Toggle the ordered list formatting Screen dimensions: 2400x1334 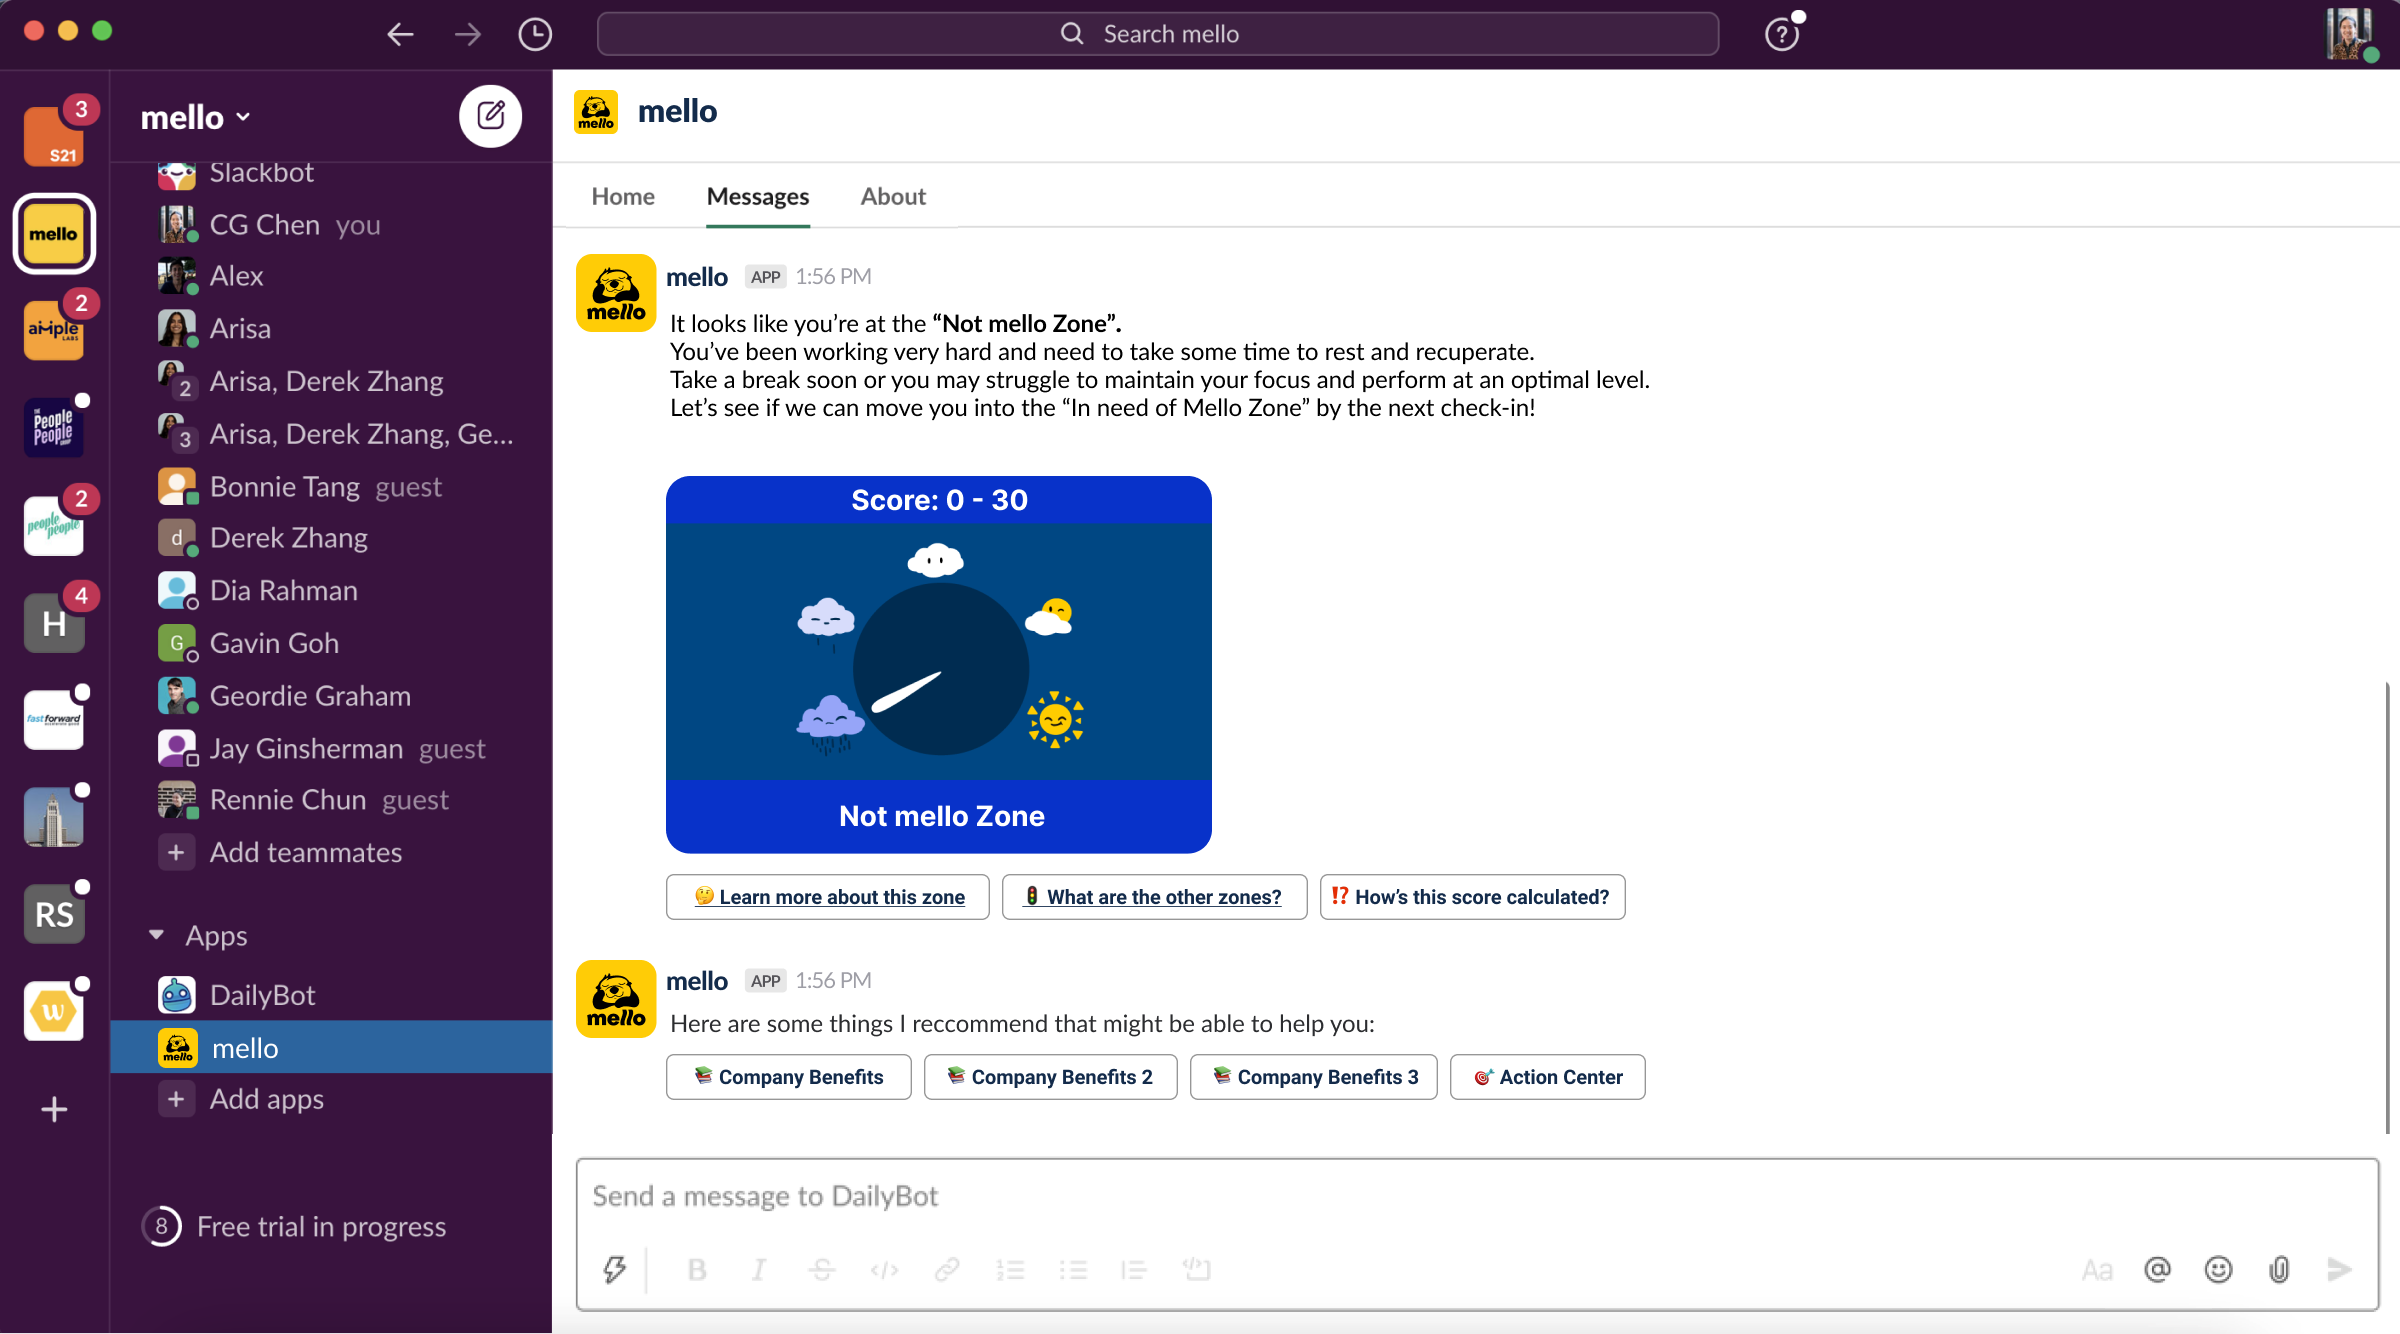(x=1010, y=1269)
